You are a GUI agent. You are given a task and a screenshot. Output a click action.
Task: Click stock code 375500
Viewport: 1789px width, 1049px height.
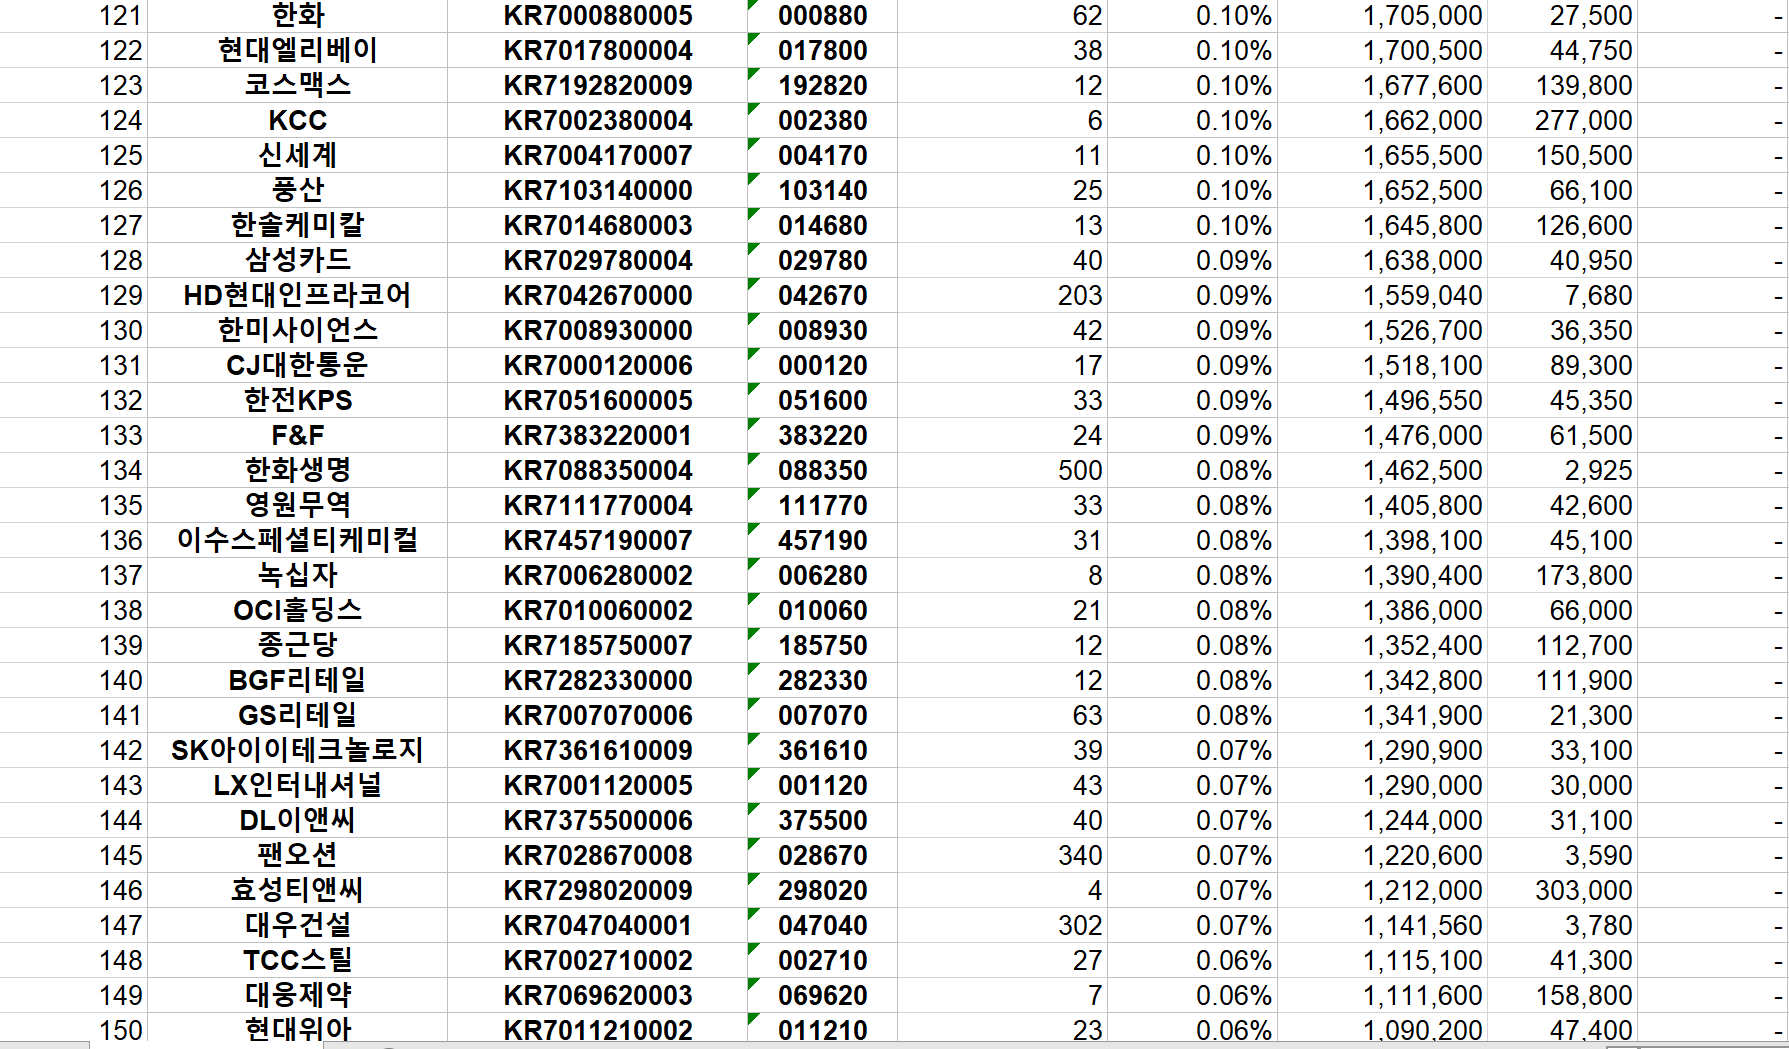click(822, 821)
